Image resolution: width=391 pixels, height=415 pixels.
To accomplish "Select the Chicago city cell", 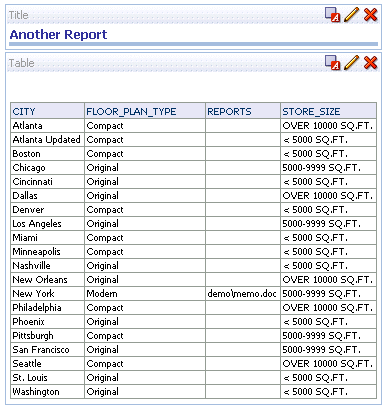I will pos(47,168).
